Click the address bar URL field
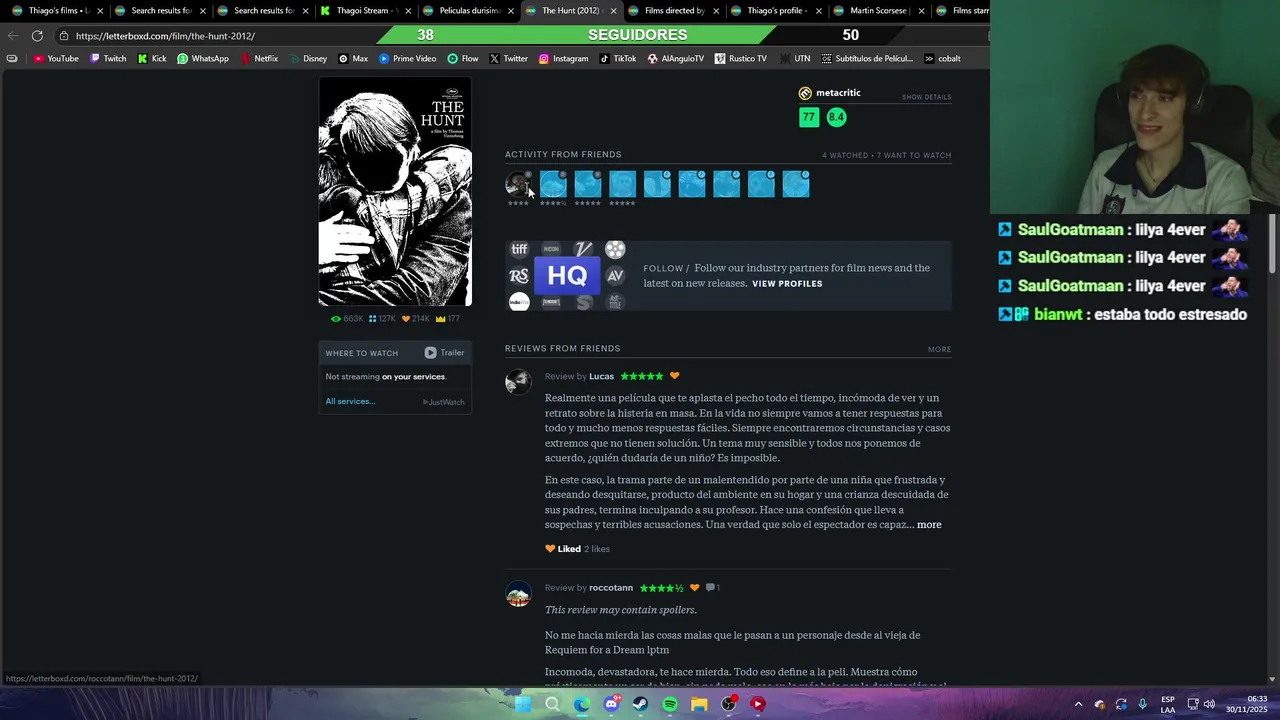The width and height of the screenshot is (1280, 720). [220, 36]
